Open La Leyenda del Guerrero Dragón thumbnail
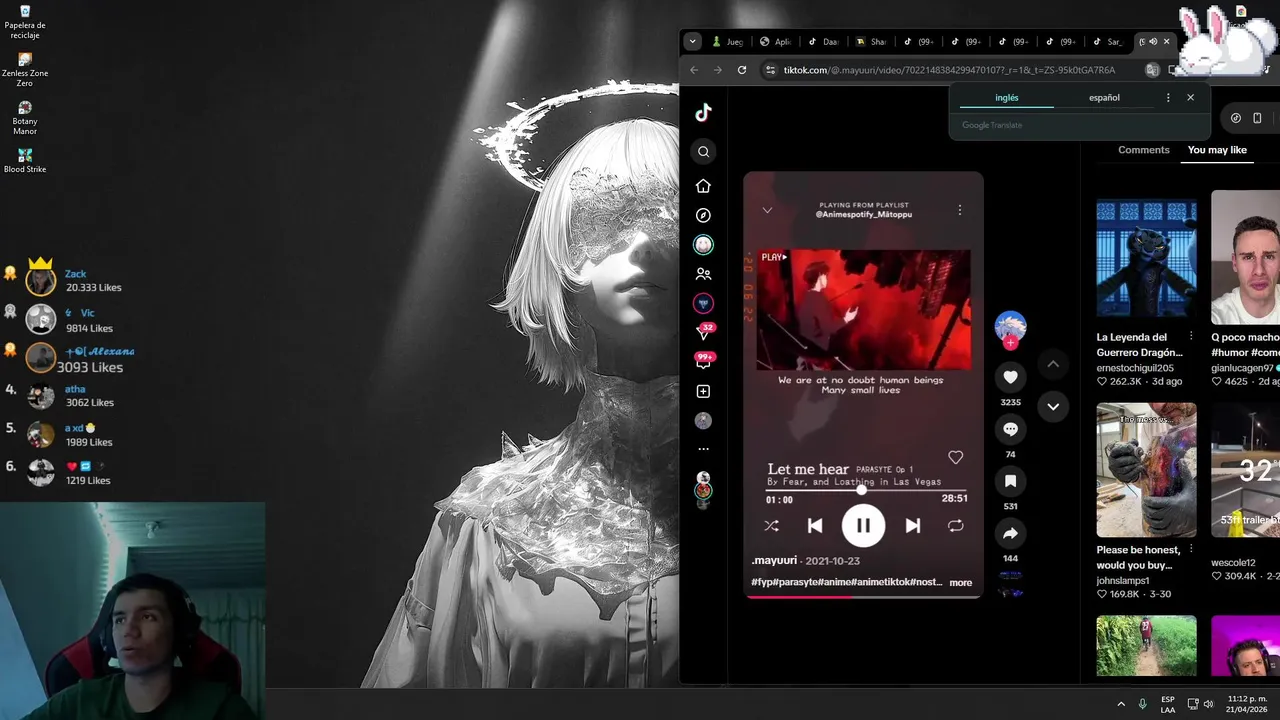 pyautogui.click(x=1146, y=258)
